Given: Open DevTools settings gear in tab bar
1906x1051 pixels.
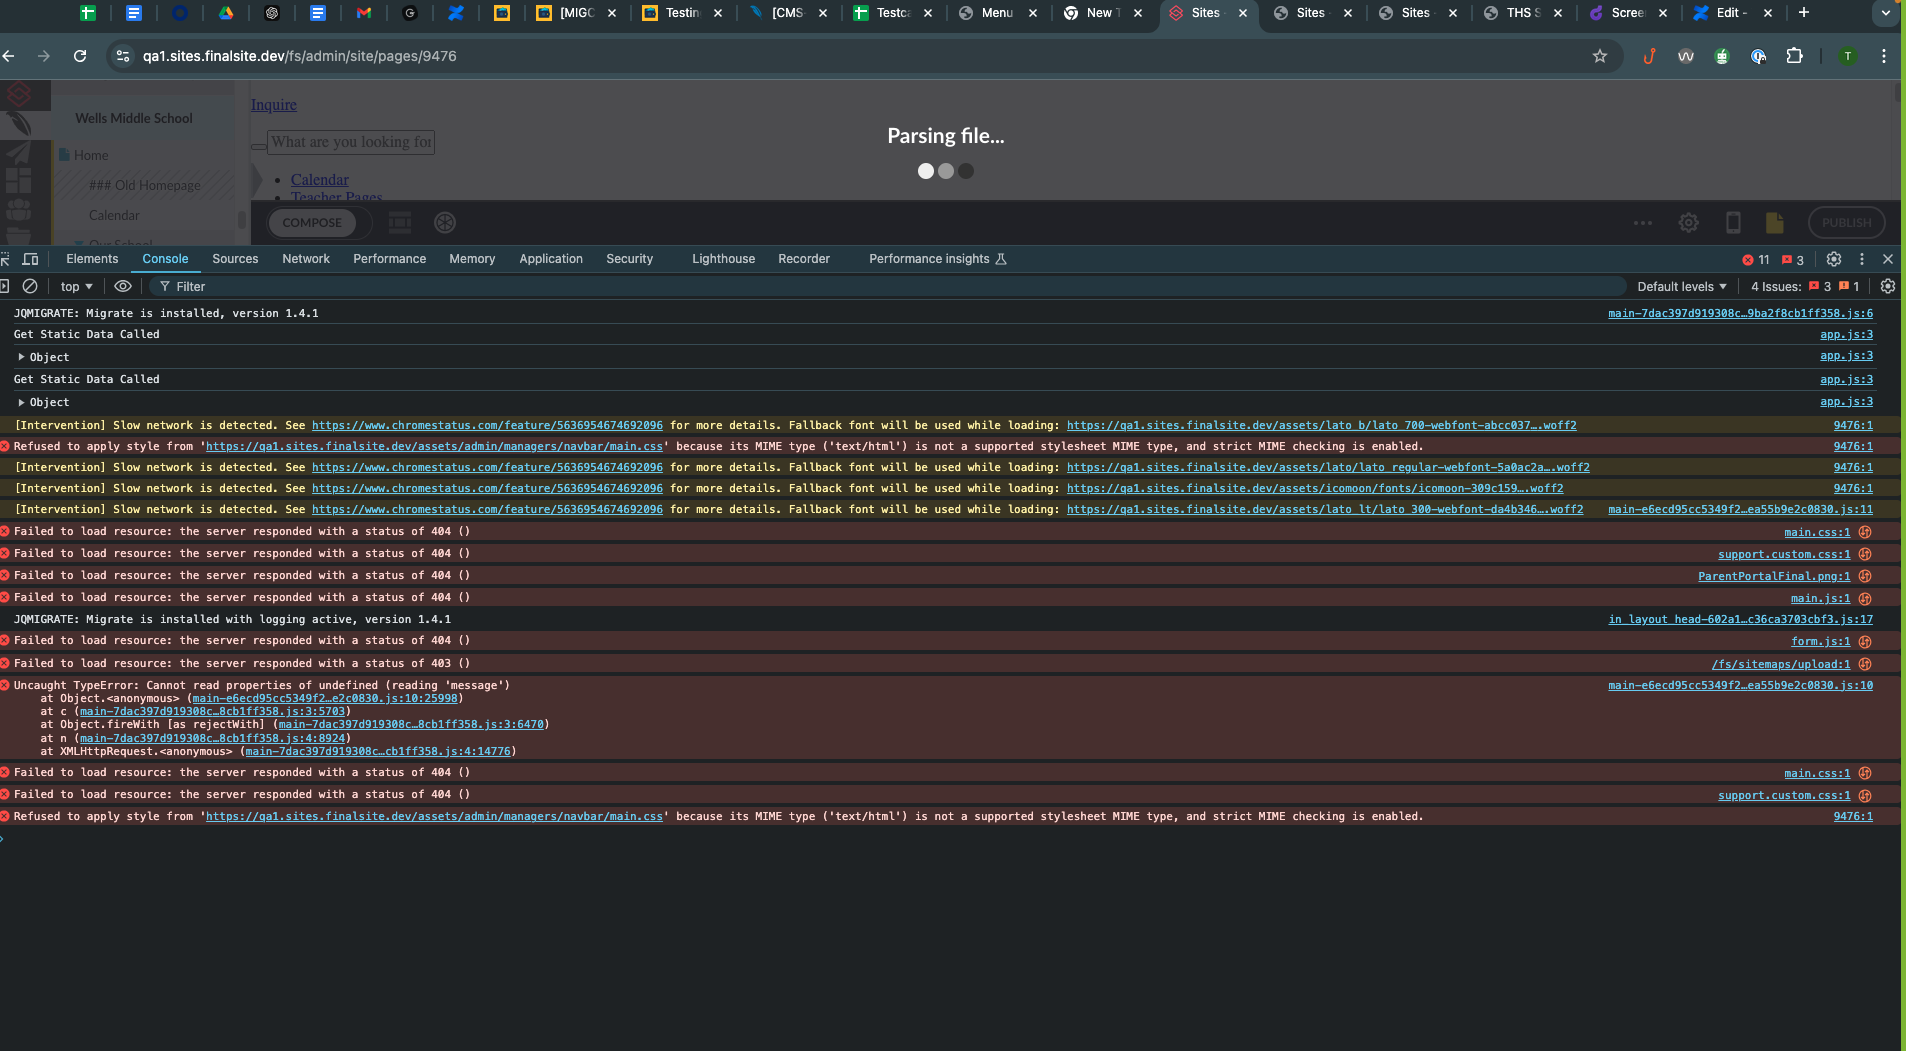Looking at the screenshot, I should (1834, 259).
